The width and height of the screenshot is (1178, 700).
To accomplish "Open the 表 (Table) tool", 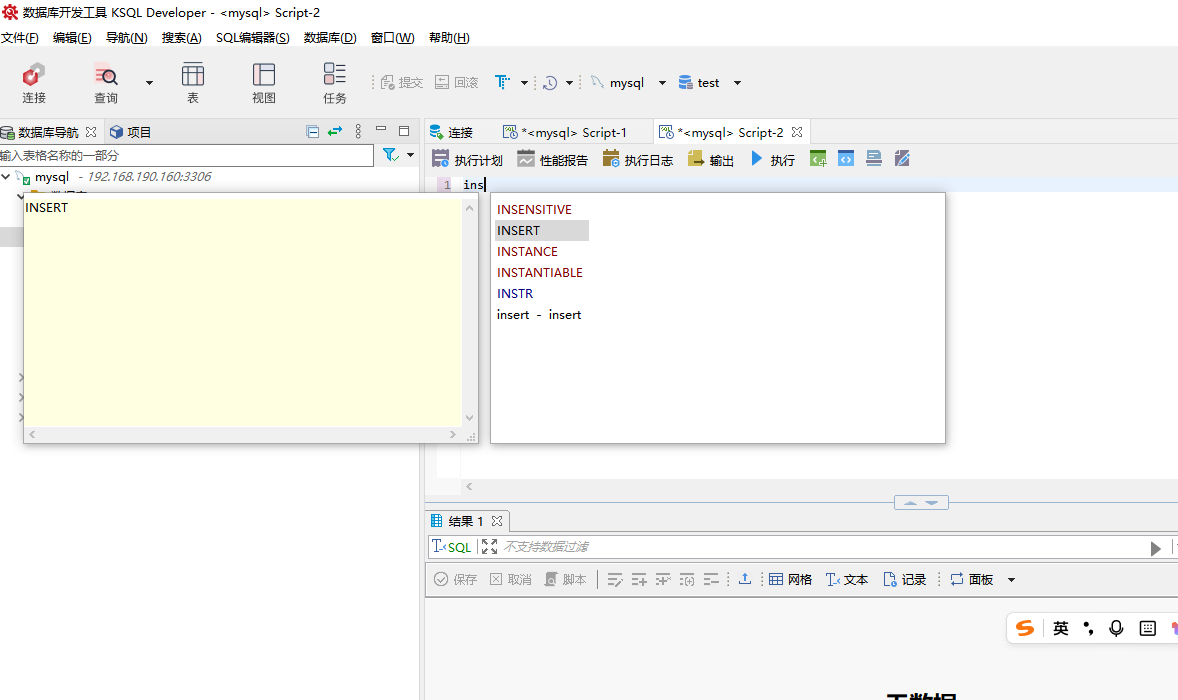I will (x=192, y=83).
